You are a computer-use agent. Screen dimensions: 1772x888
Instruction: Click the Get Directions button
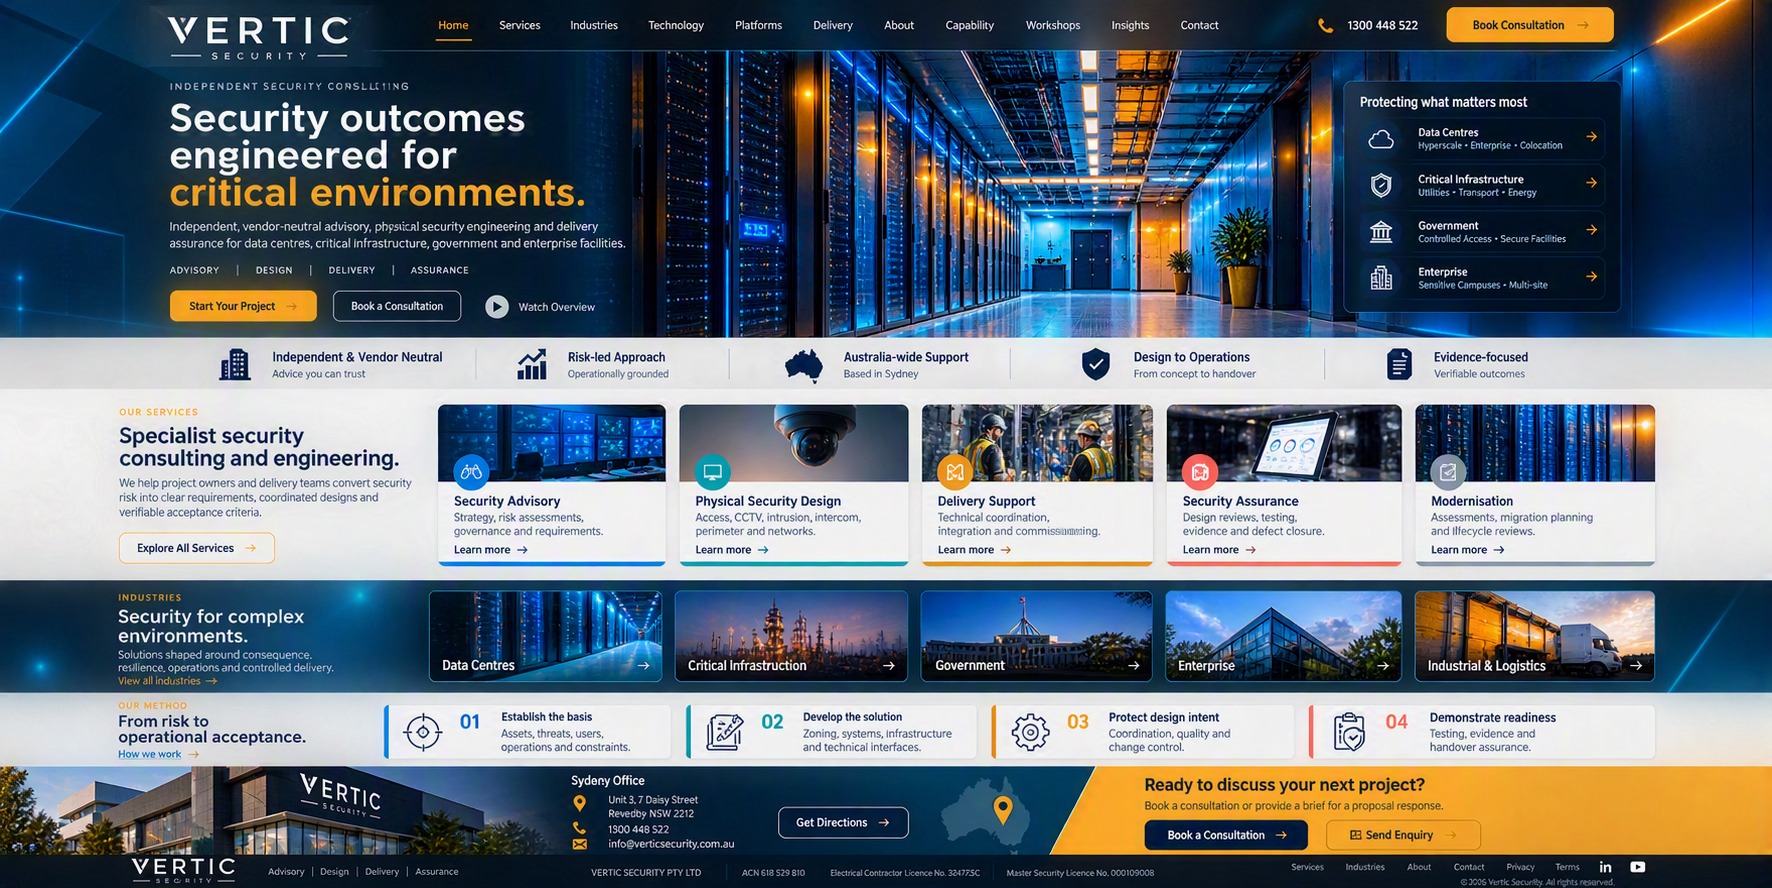tap(843, 822)
